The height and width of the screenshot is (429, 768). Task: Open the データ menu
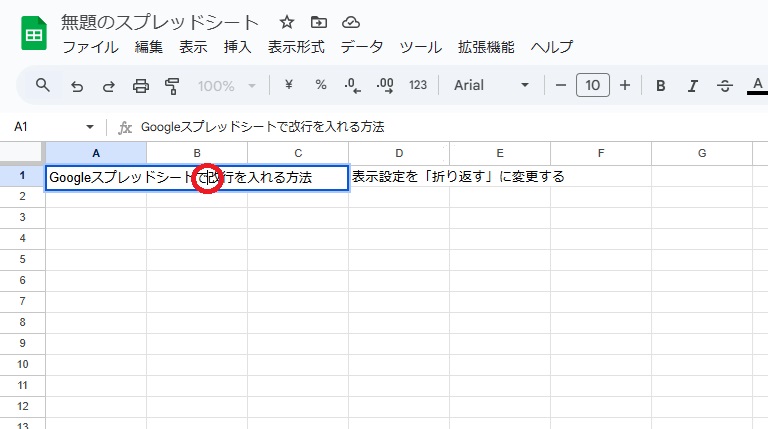[361, 47]
